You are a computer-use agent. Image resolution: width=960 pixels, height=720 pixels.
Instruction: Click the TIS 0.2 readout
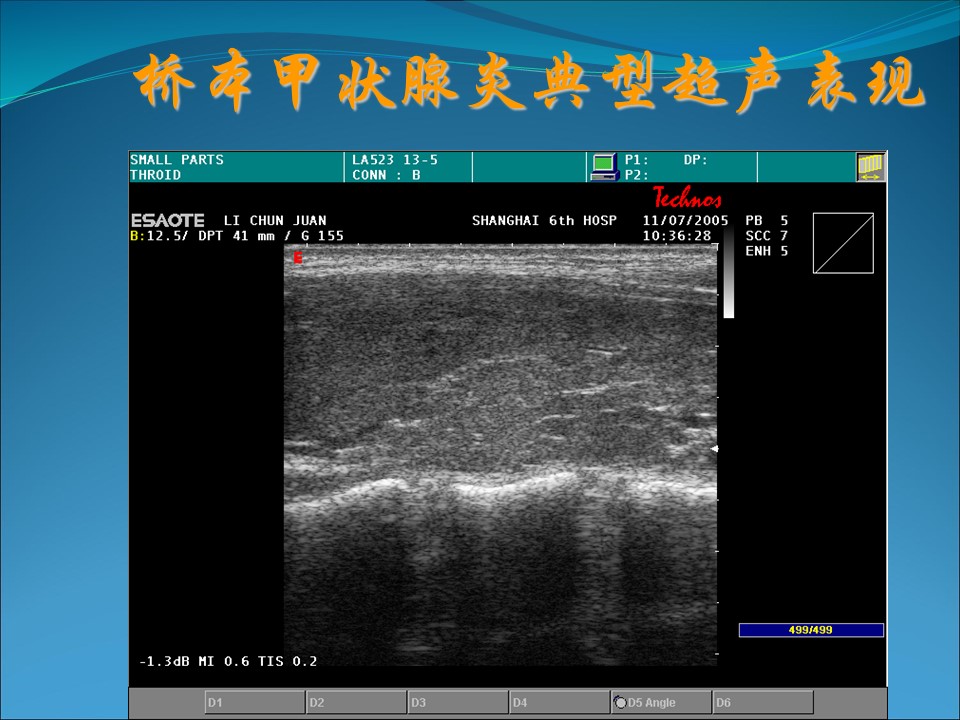[287, 661]
